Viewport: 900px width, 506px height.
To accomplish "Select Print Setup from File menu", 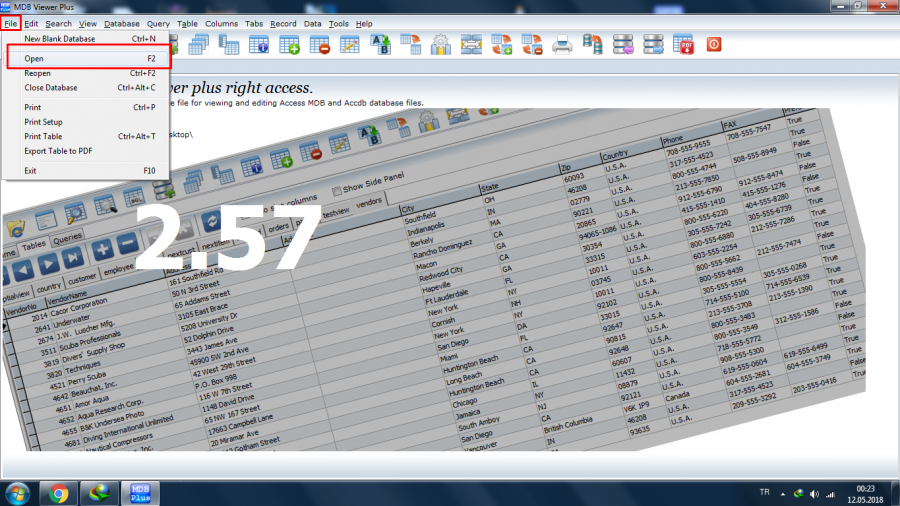I will point(44,122).
